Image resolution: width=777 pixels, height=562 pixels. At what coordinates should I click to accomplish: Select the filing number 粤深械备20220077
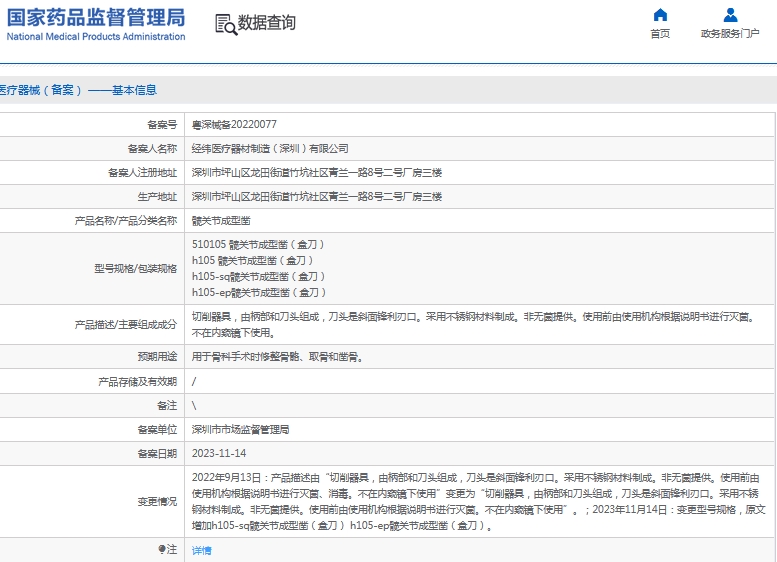point(234,124)
